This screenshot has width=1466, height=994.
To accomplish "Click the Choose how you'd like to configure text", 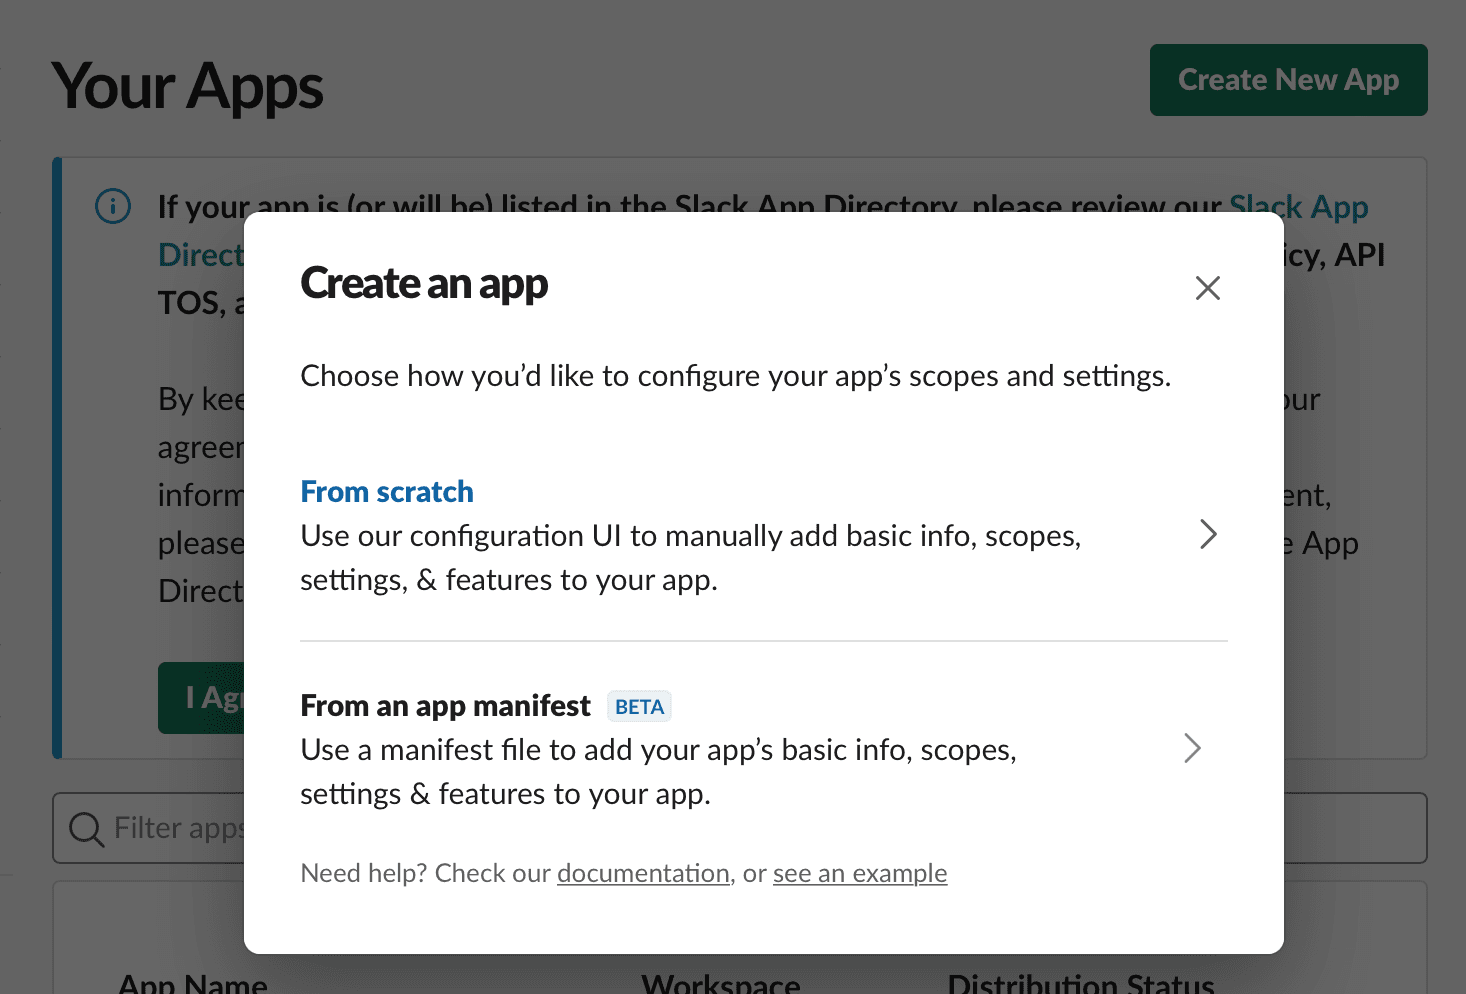I will pyautogui.click(x=736, y=376).
